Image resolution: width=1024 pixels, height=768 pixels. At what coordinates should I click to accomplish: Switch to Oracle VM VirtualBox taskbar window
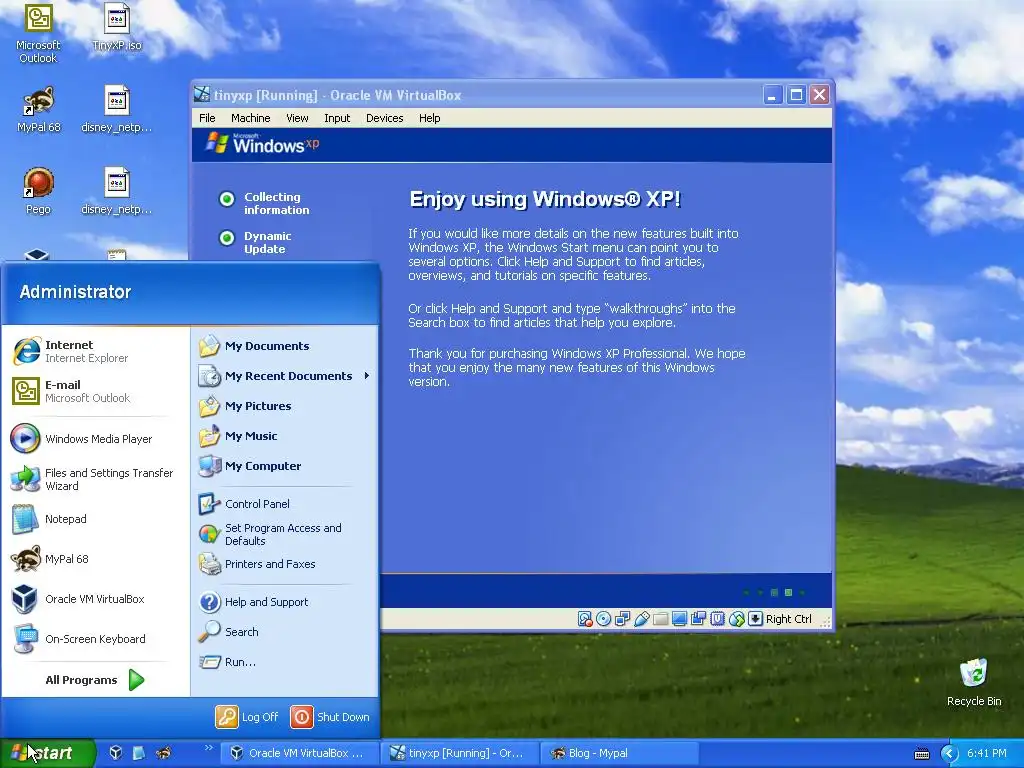tap(299, 754)
